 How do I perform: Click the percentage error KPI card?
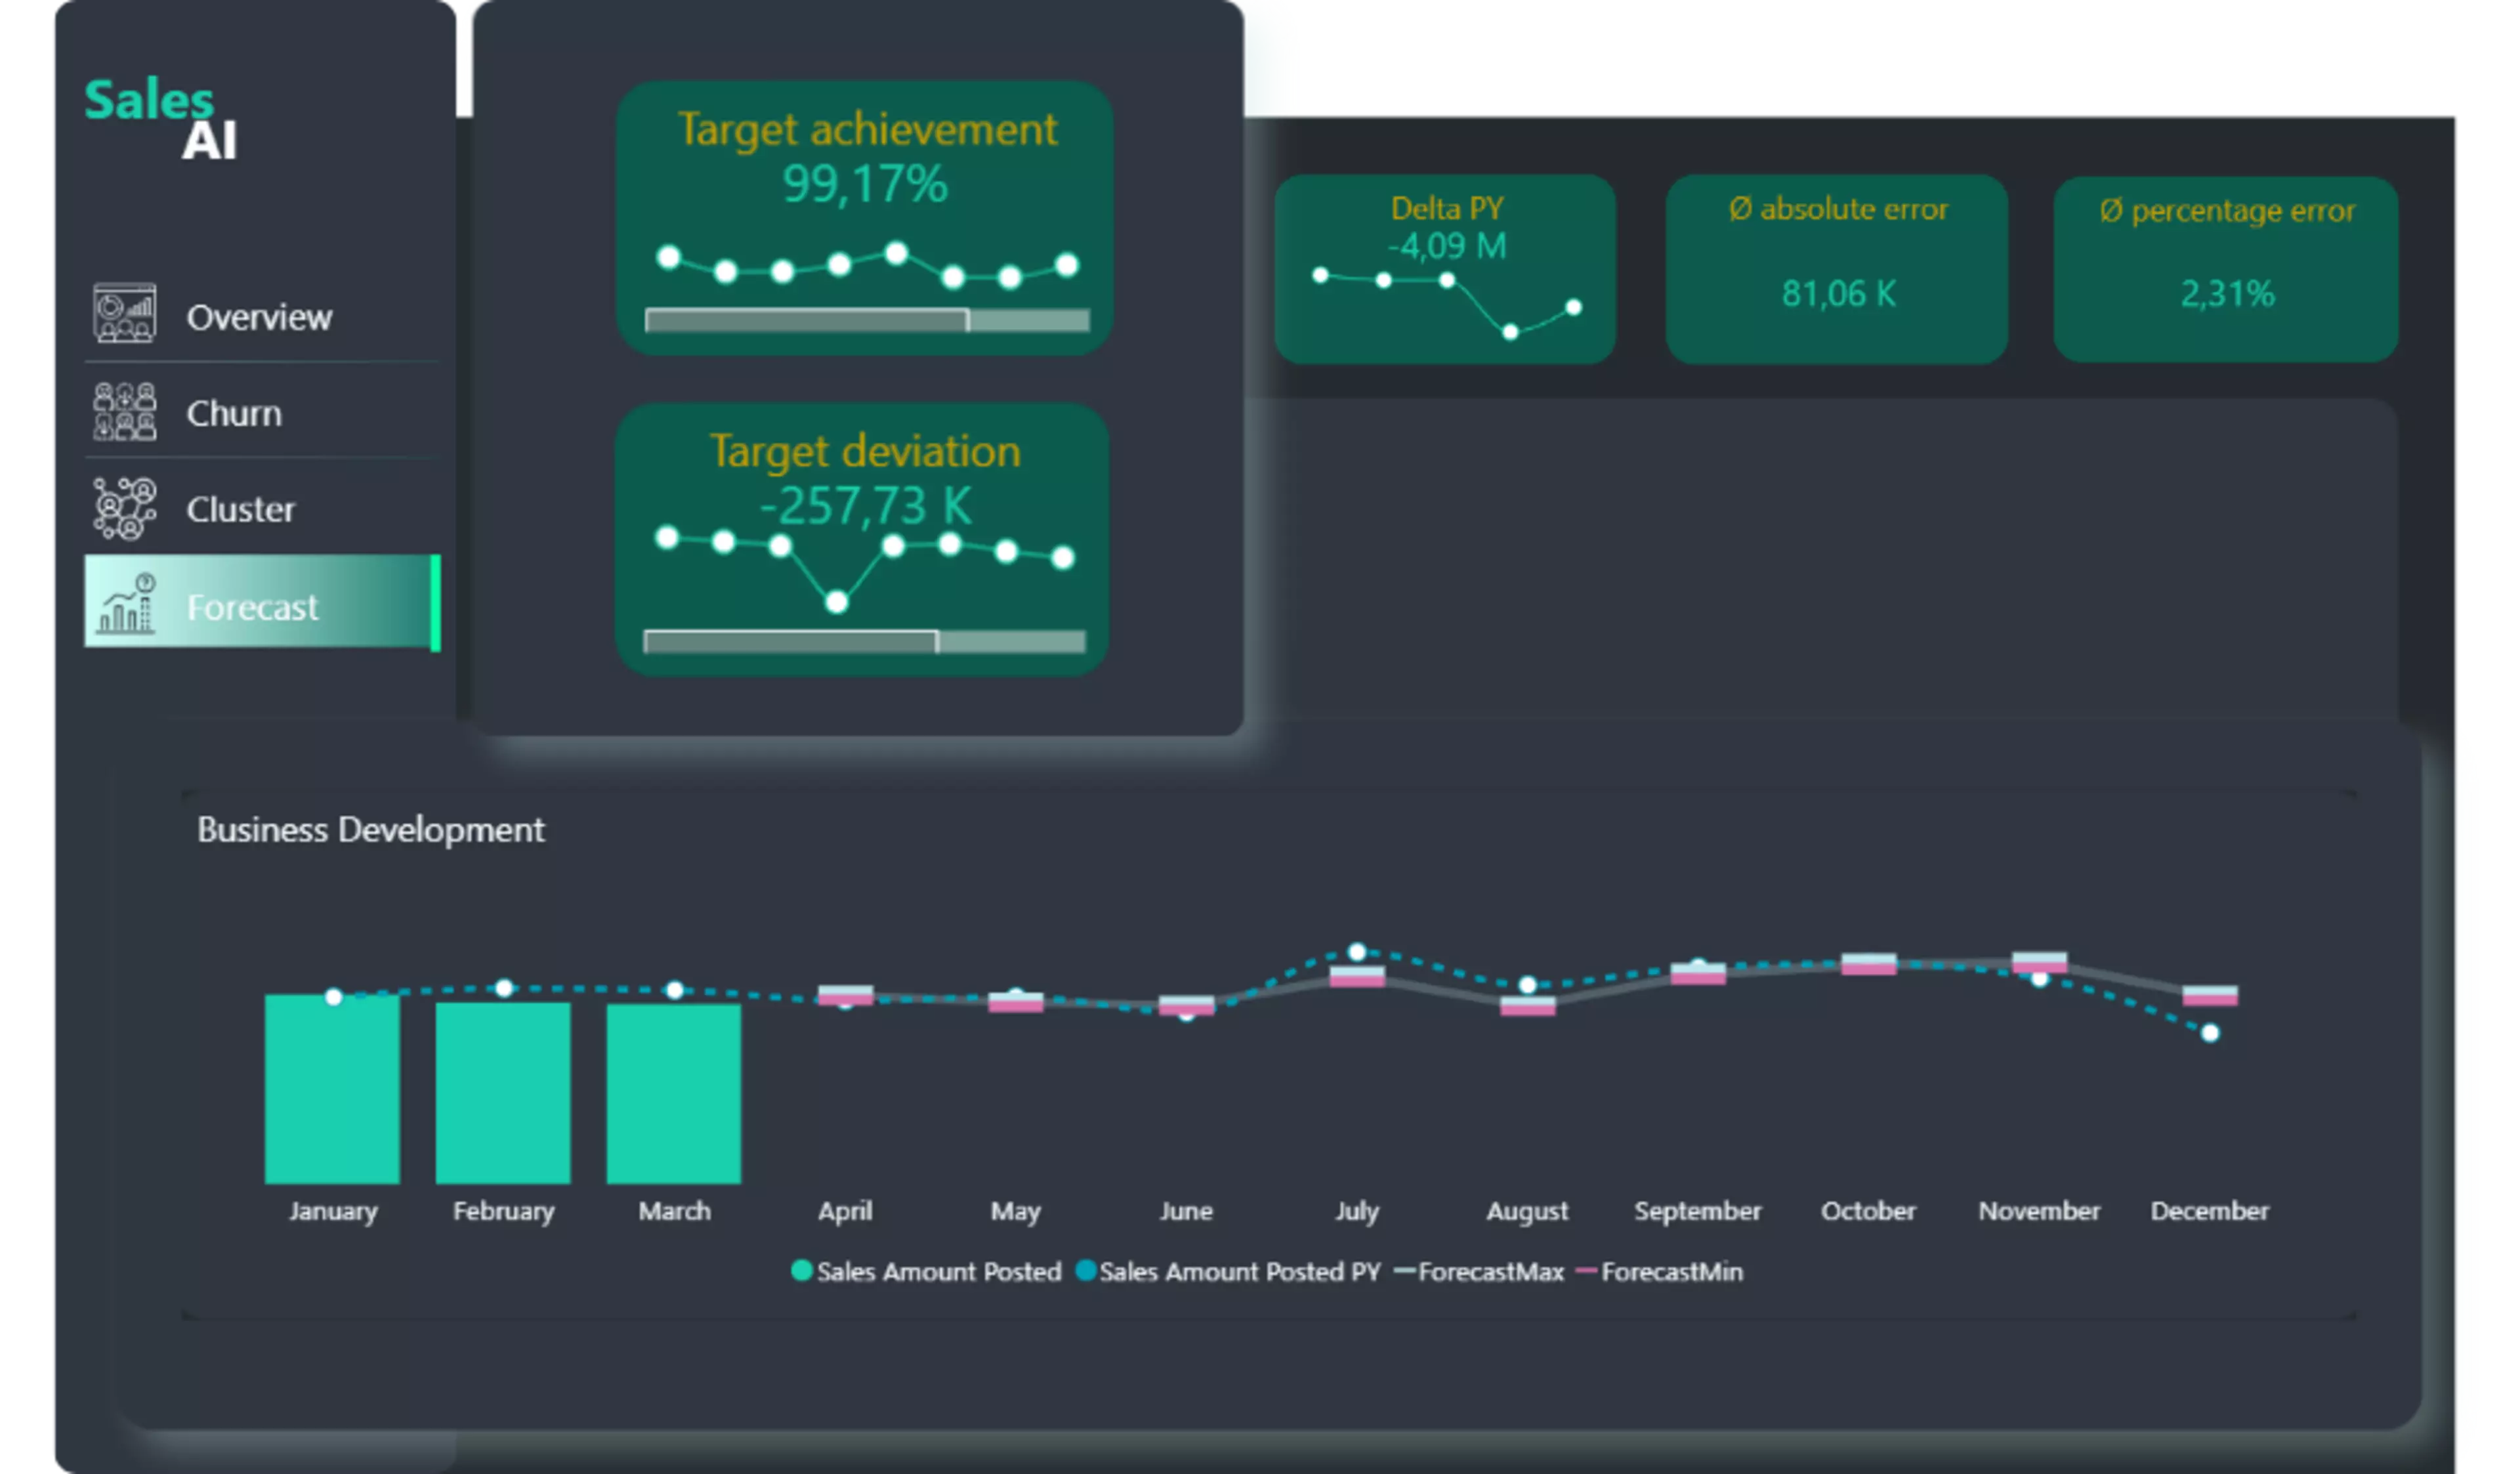click(x=2226, y=269)
